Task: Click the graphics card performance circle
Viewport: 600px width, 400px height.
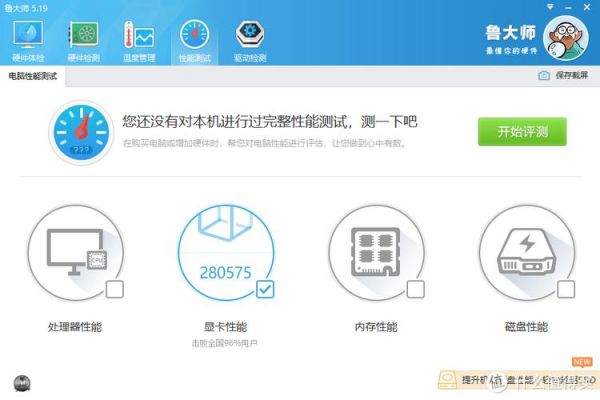Action: (x=226, y=253)
